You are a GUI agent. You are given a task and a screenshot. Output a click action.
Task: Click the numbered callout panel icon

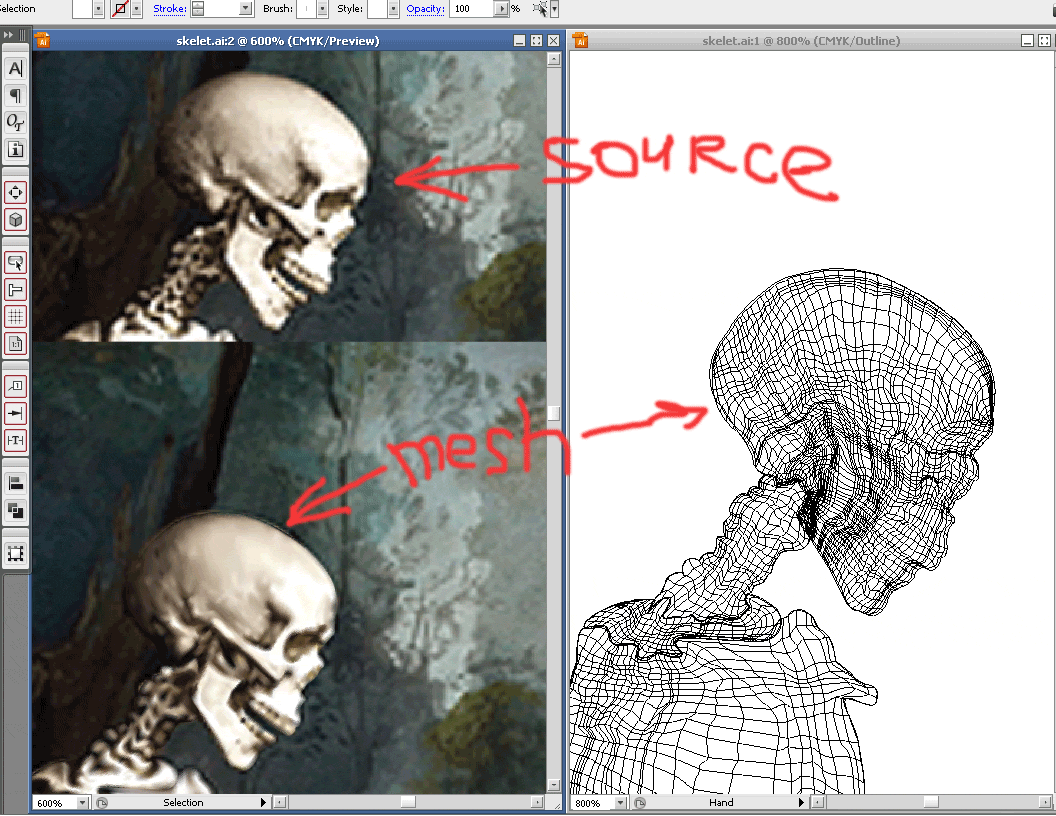15,386
